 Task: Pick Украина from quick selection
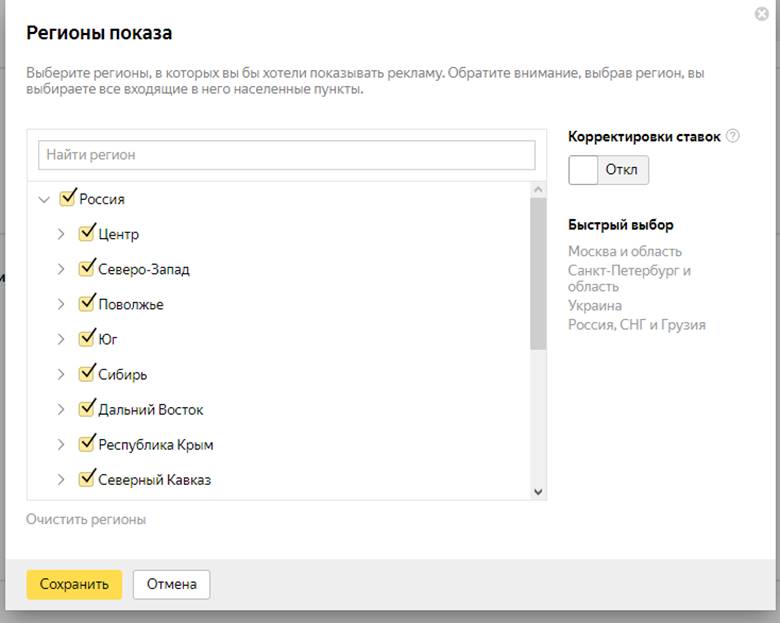tap(595, 305)
